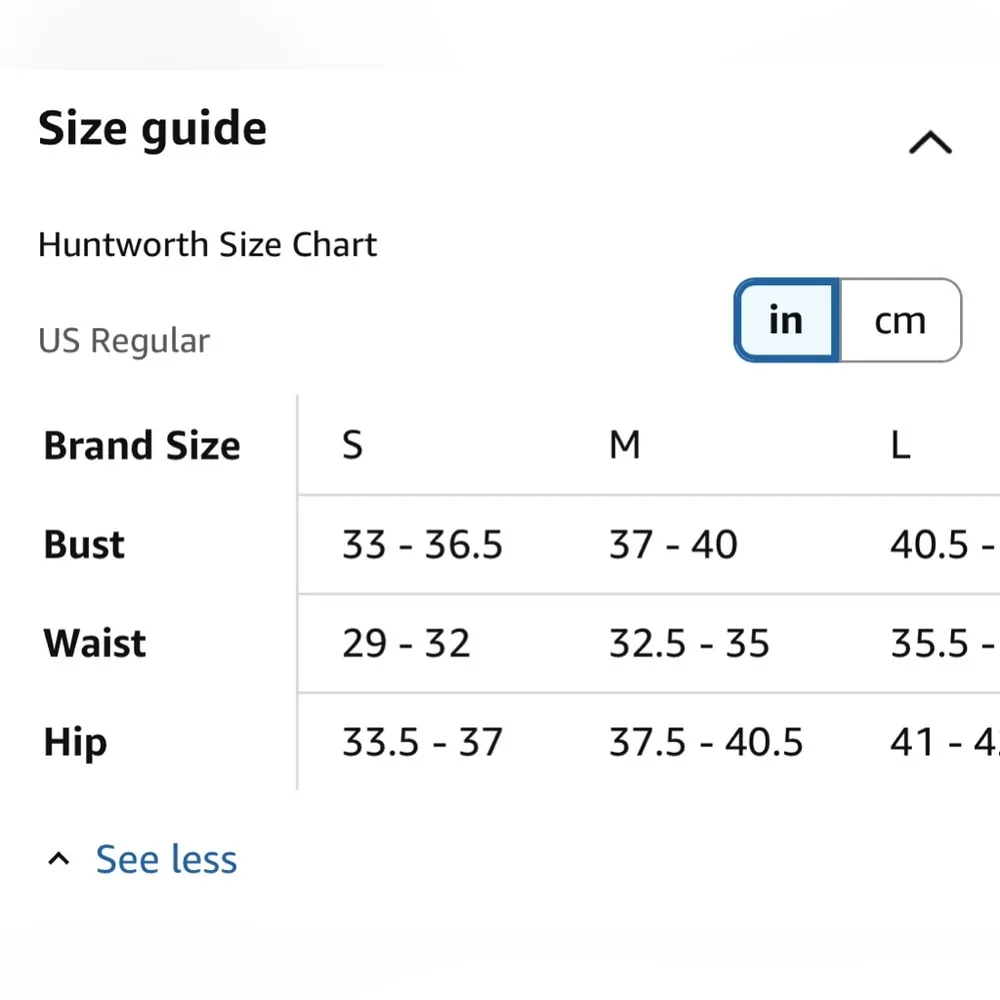Click the Size guide heading
Image resolution: width=1000 pixels, height=1000 pixels.
(153, 129)
